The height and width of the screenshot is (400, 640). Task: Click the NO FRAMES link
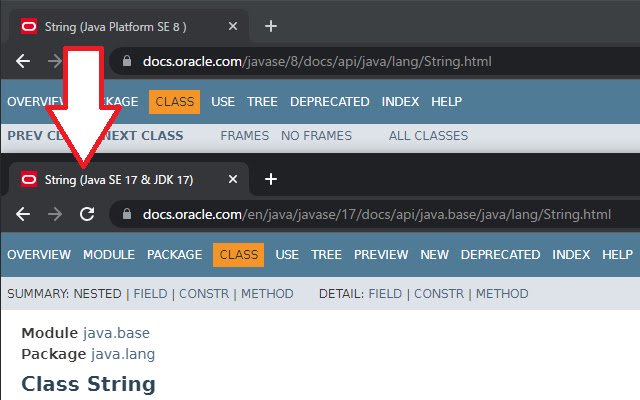316,136
